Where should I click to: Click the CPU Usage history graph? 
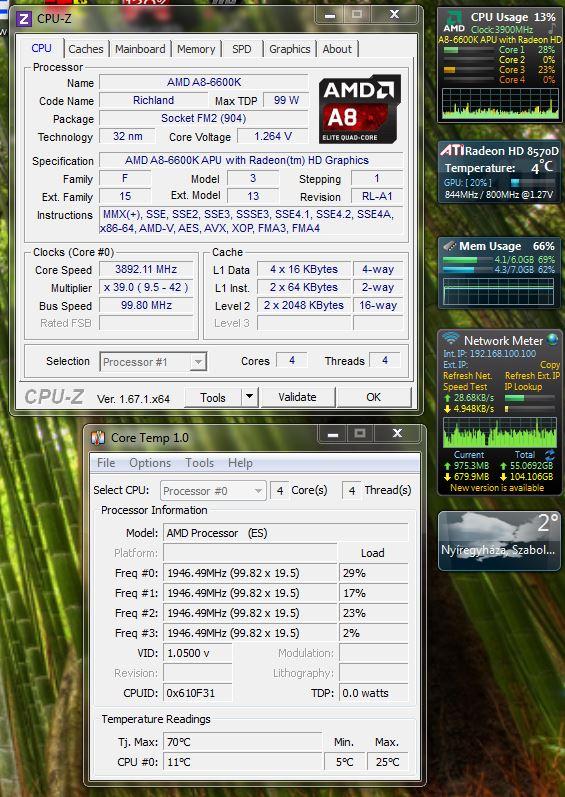coord(500,104)
